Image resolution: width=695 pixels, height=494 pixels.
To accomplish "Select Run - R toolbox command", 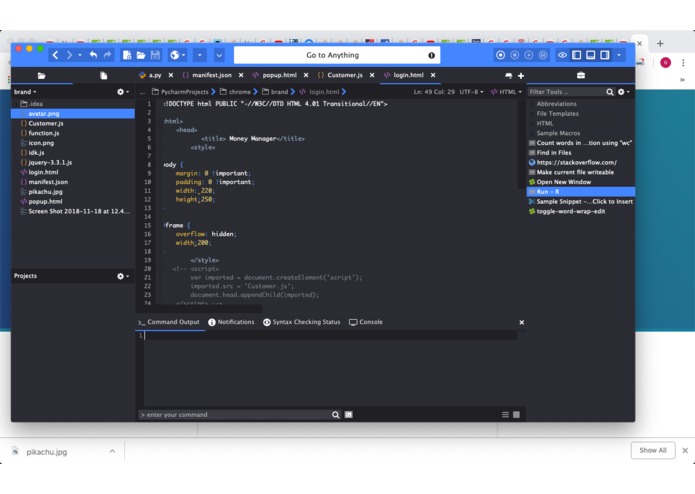I will [x=581, y=191].
